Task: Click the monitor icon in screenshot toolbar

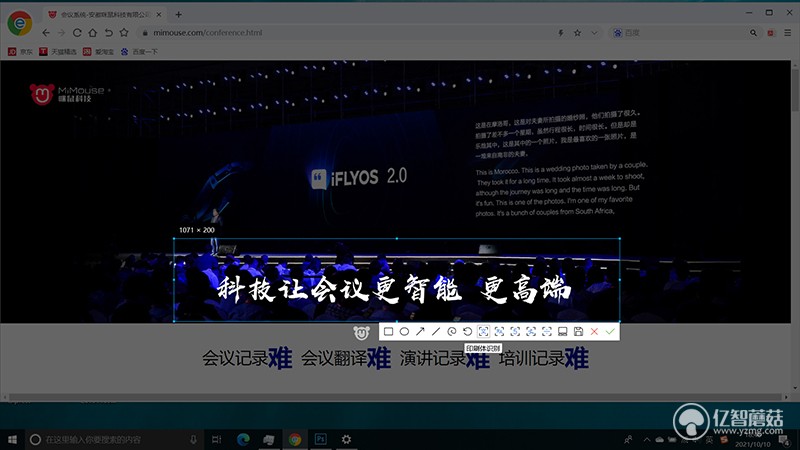Action: click(562, 332)
